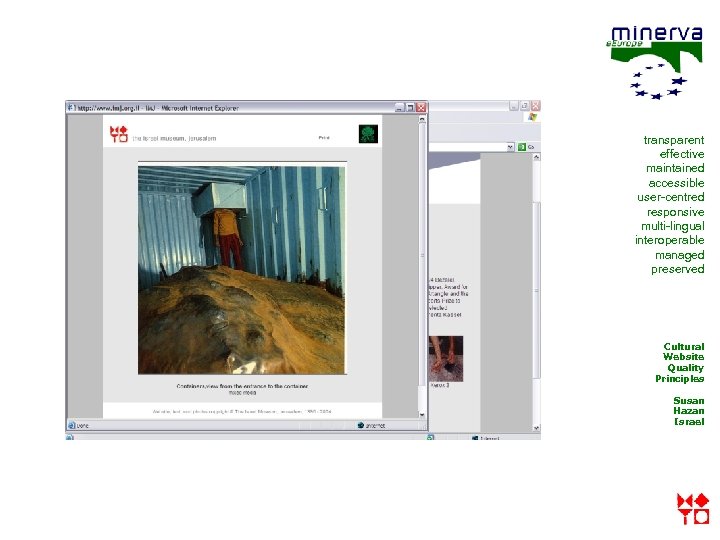Image resolution: width=720 pixels, height=540 pixels.
Task: Close the popup Internet Explorer window
Action: [421, 107]
